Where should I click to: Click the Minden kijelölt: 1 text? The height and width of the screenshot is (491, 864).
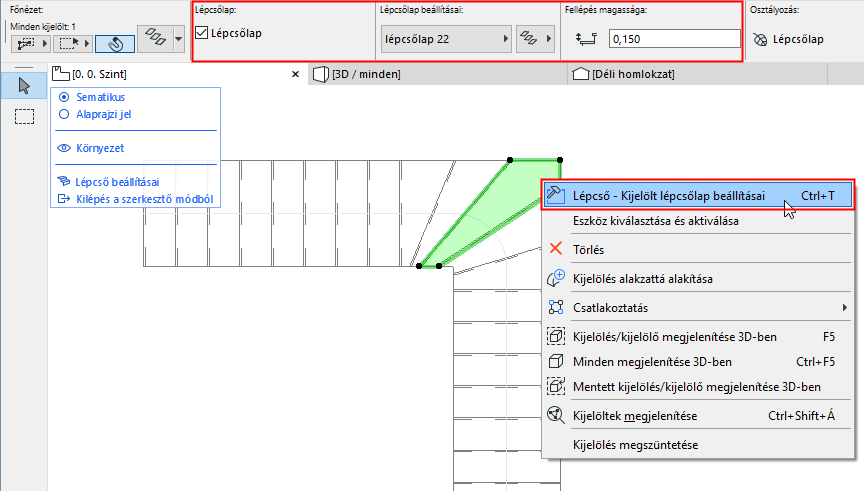(42, 26)
